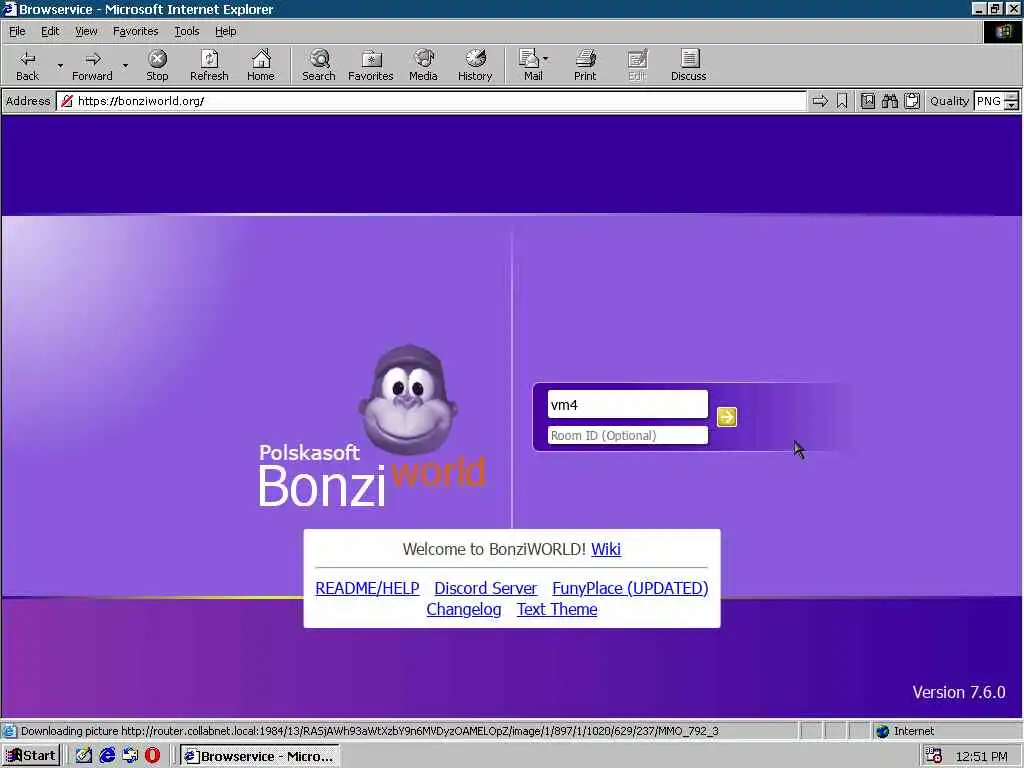Click the Internet zone status bar entry

click(905, 731)
